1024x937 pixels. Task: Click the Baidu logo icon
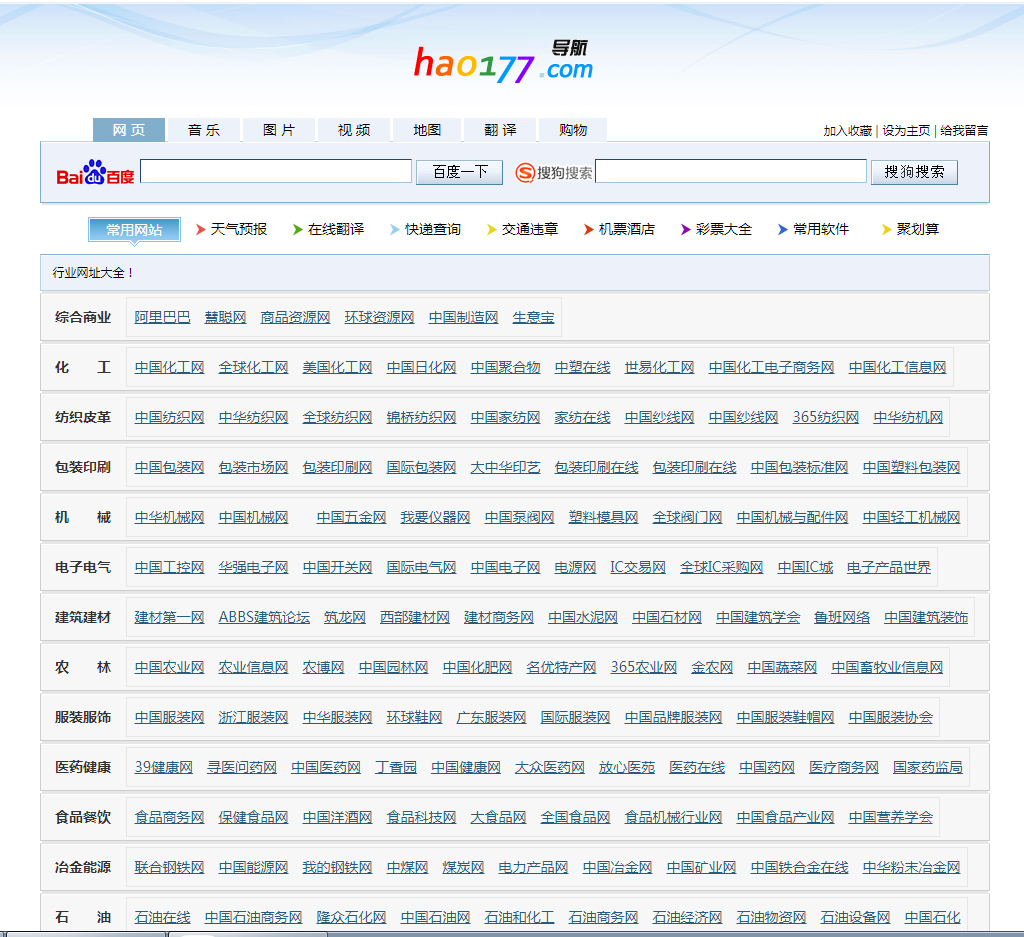(95, 172)
